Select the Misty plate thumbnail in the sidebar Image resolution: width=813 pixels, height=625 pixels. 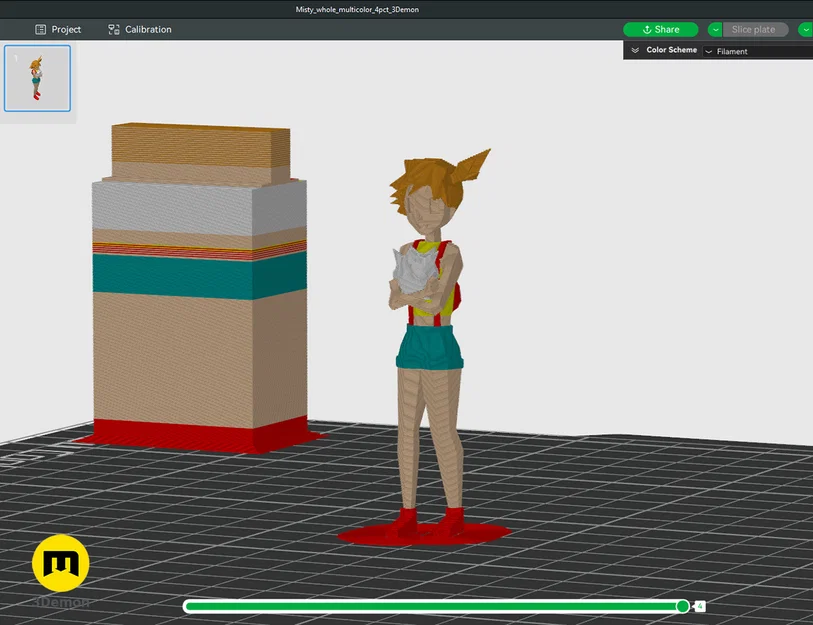(x=37, y=78)
